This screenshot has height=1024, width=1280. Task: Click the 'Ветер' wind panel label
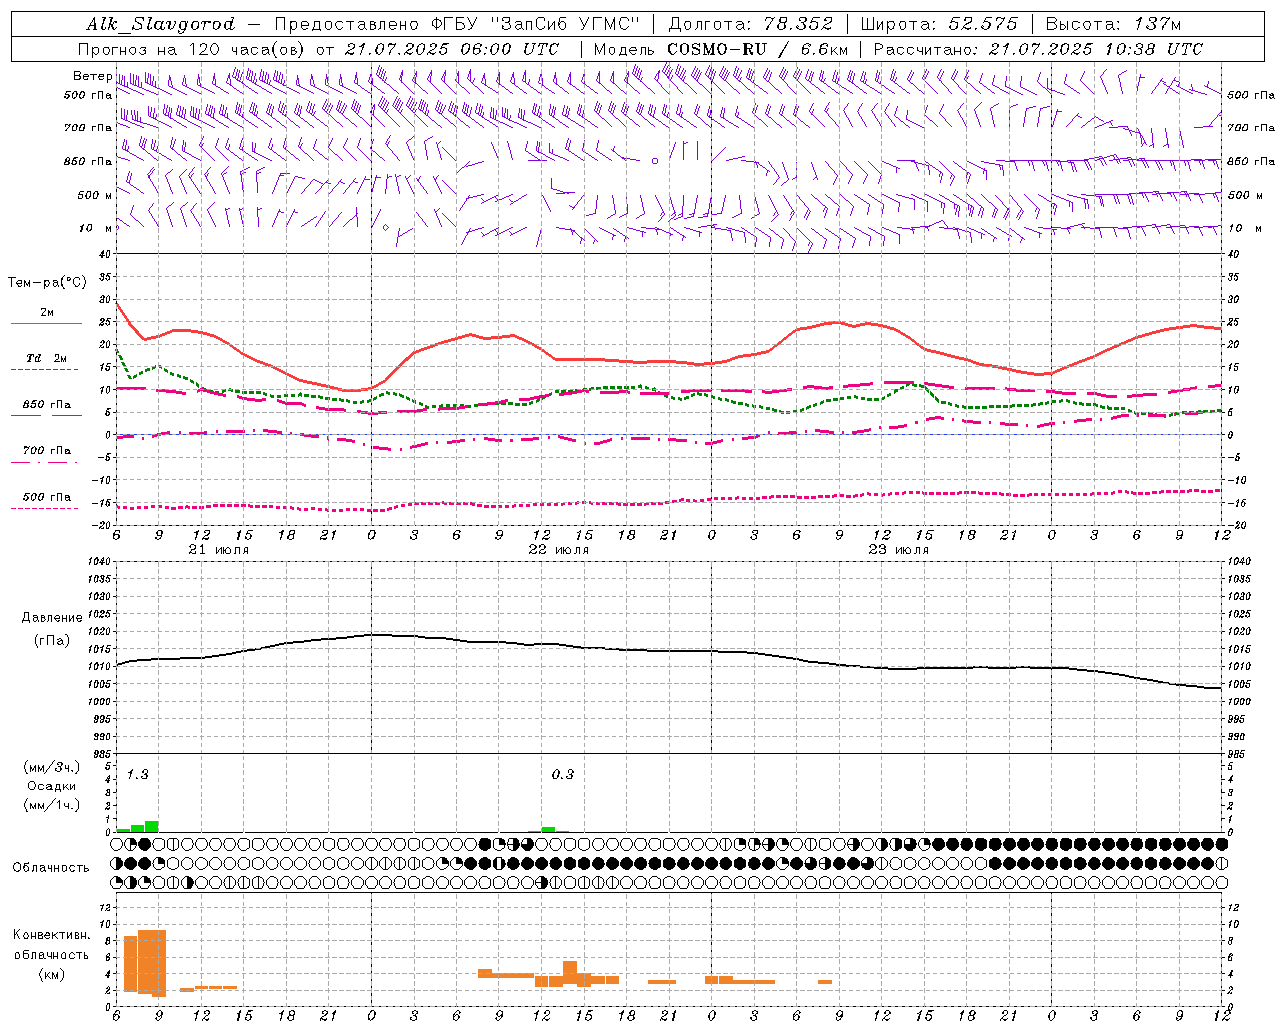click(92, 76)
